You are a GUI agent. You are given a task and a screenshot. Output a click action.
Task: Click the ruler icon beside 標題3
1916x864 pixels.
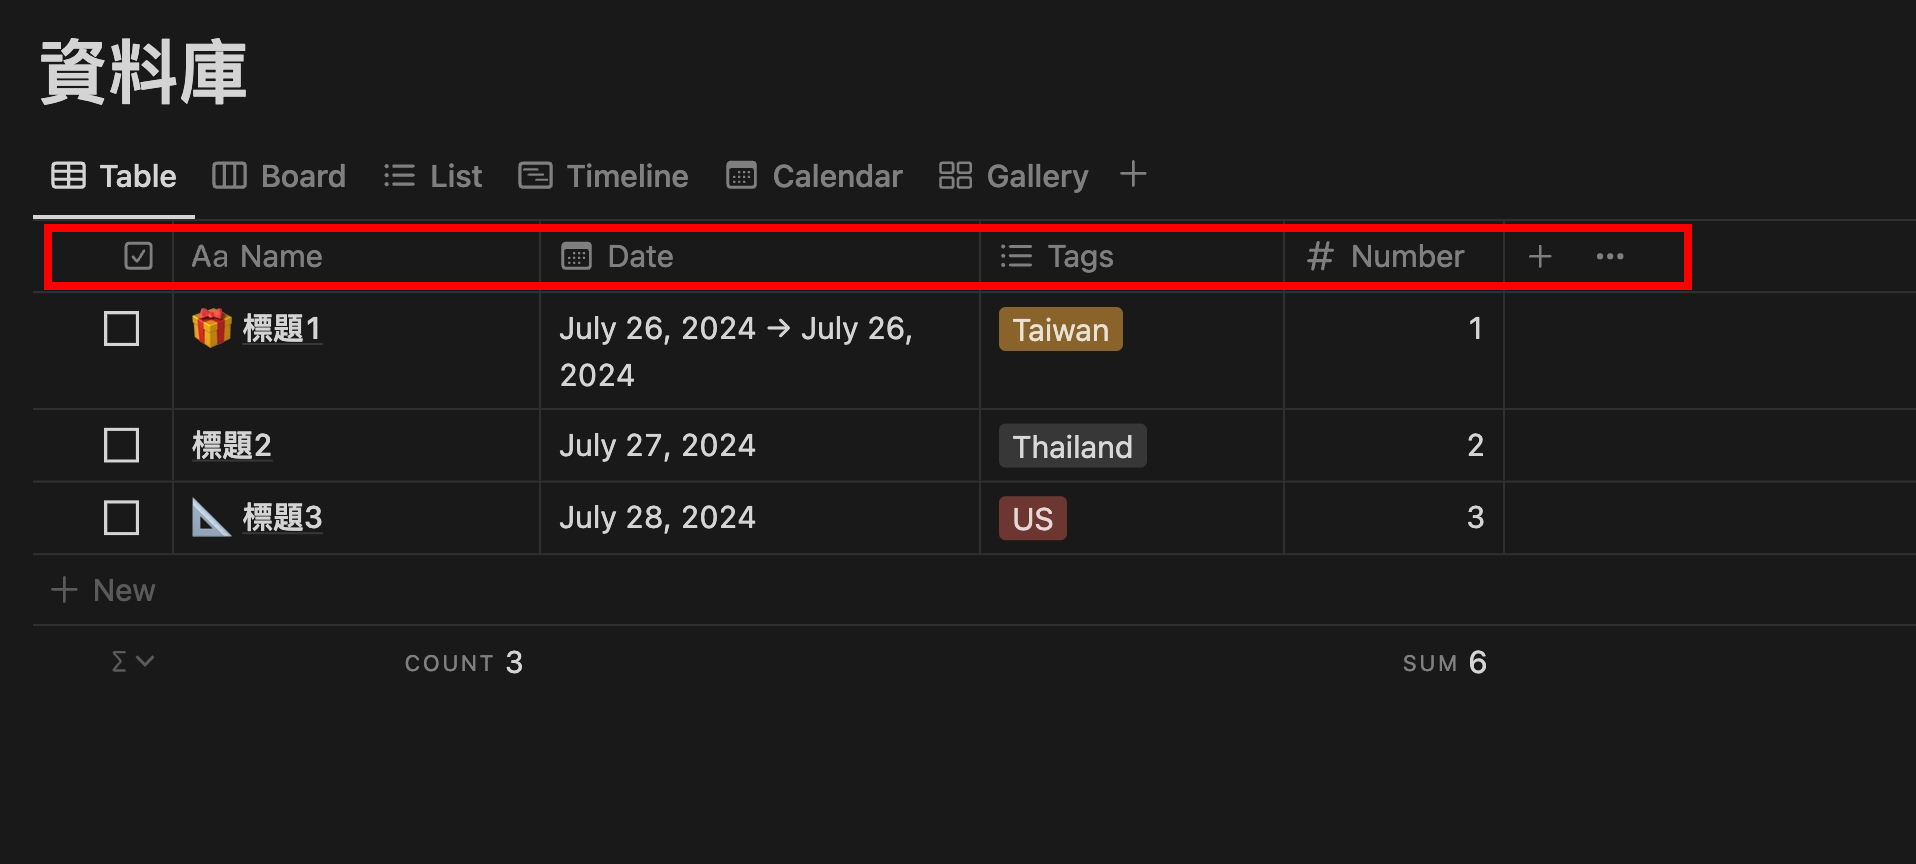211,518
